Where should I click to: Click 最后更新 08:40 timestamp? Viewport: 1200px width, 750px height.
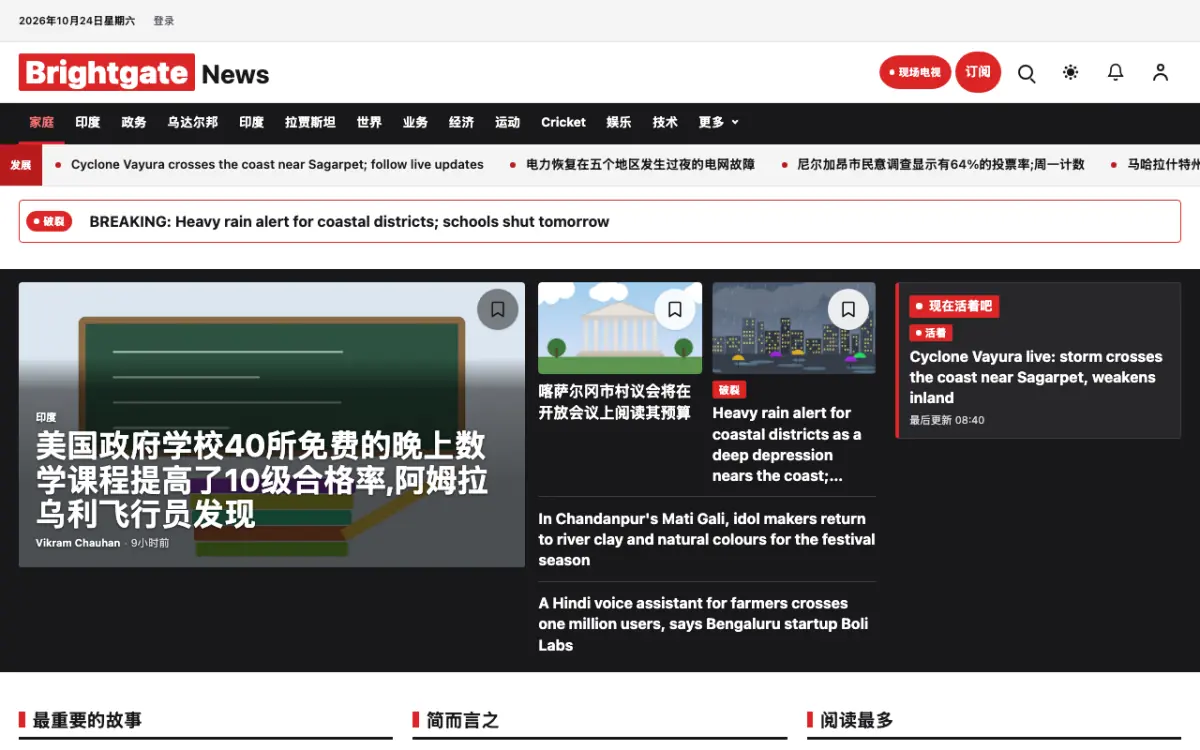[x=947, y=420]
